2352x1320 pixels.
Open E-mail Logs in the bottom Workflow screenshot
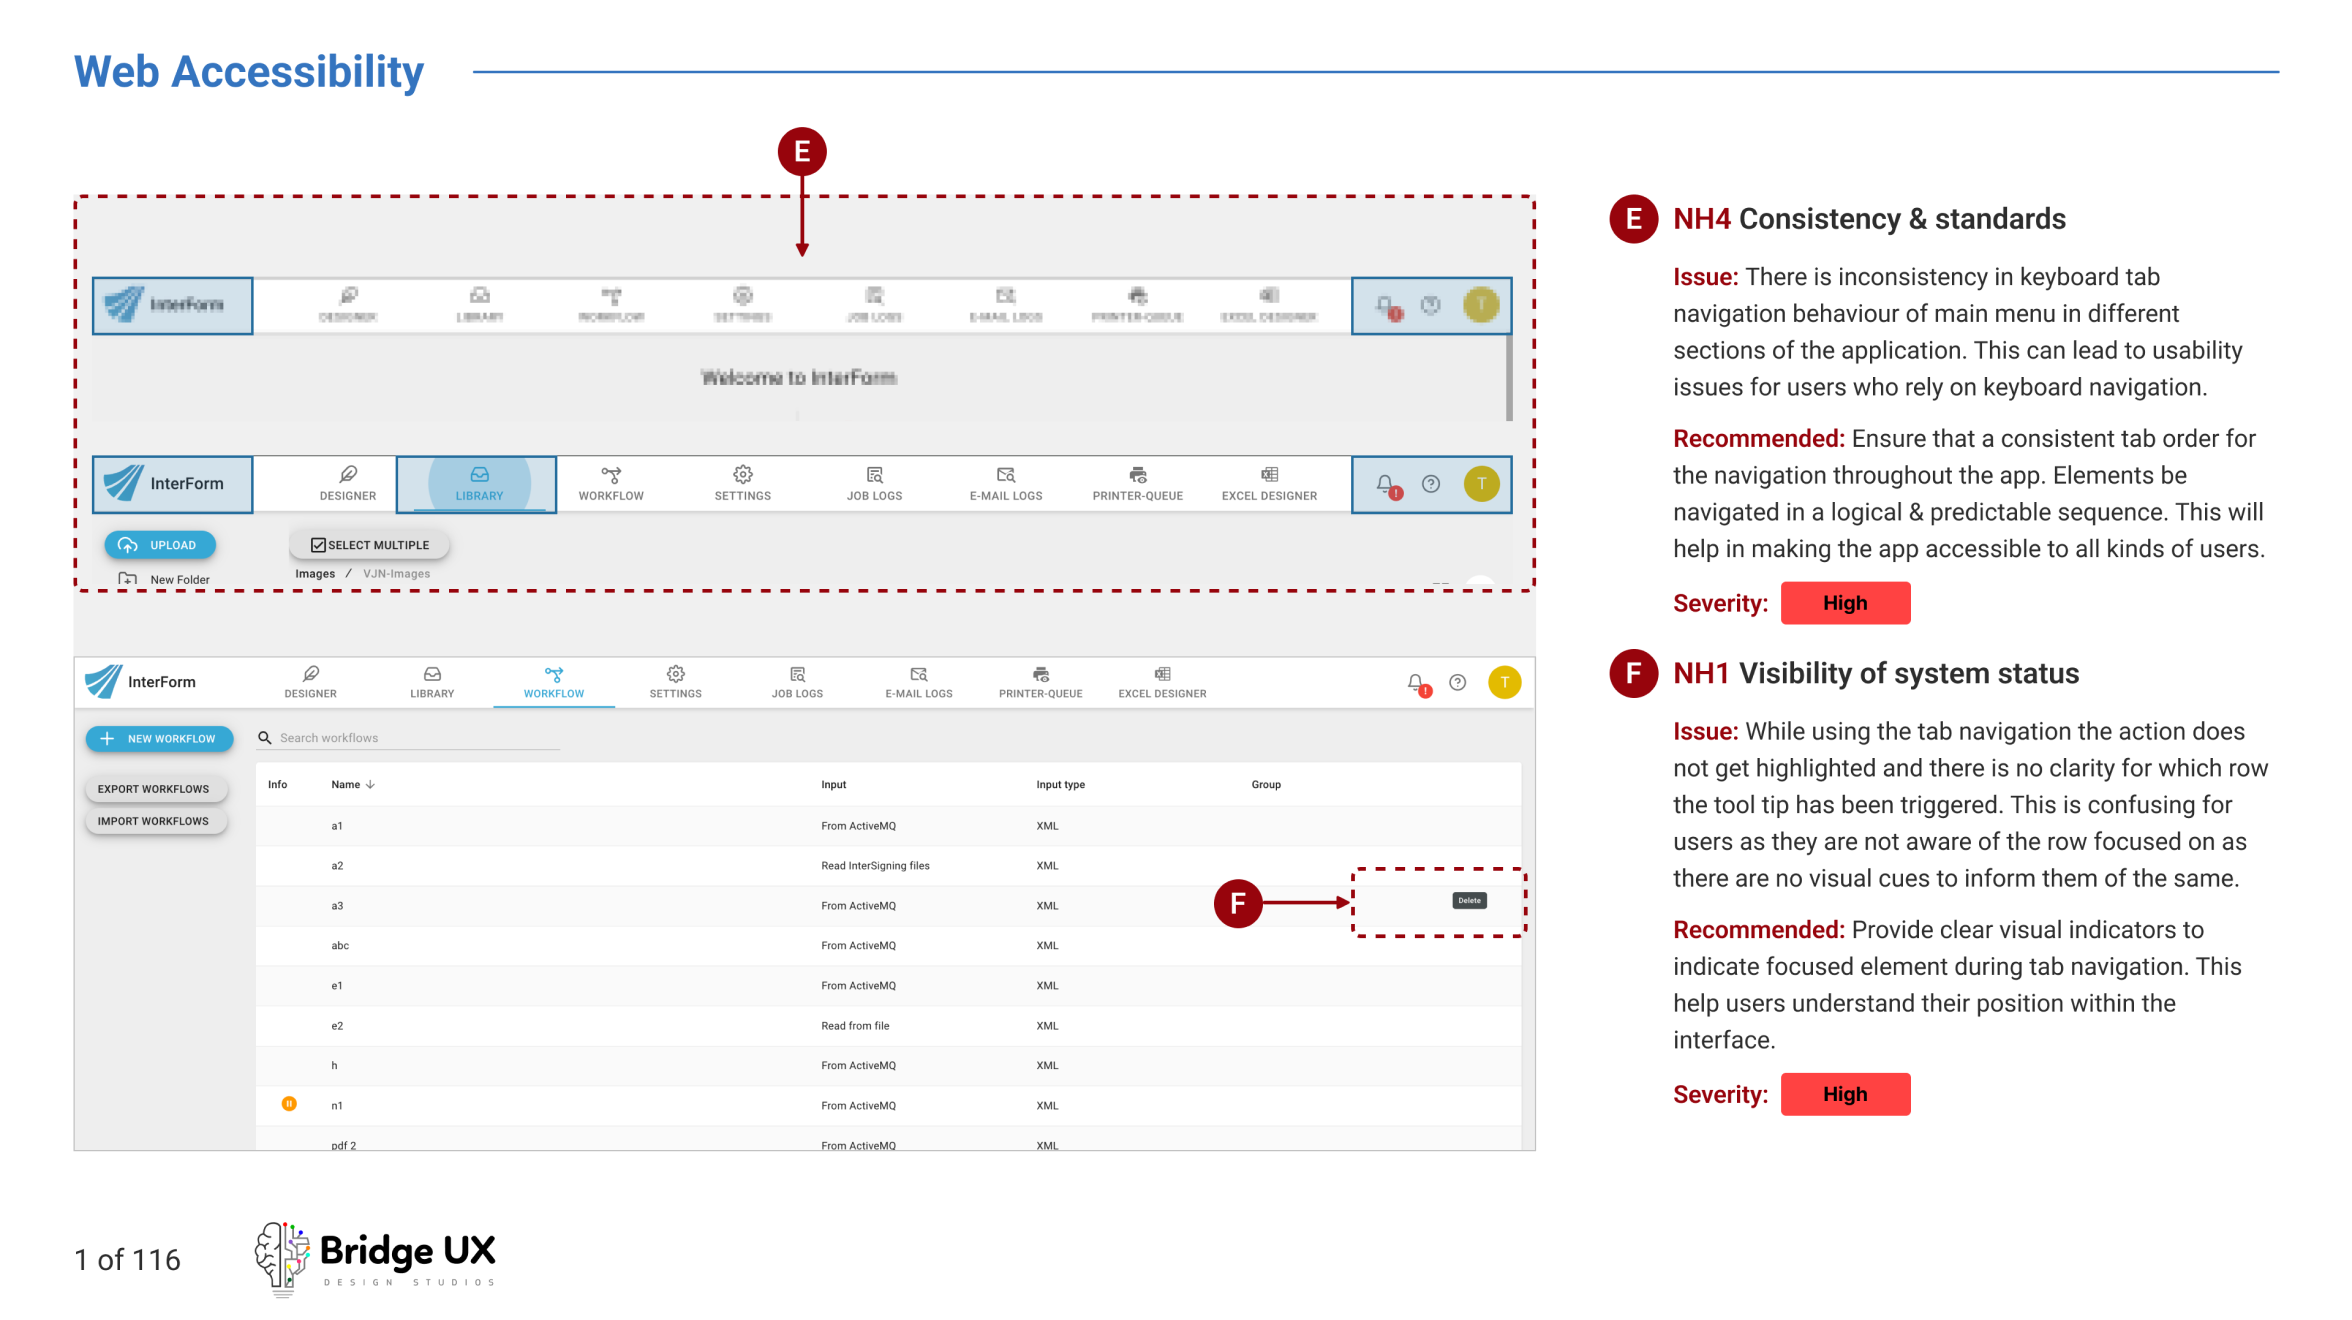919,683
